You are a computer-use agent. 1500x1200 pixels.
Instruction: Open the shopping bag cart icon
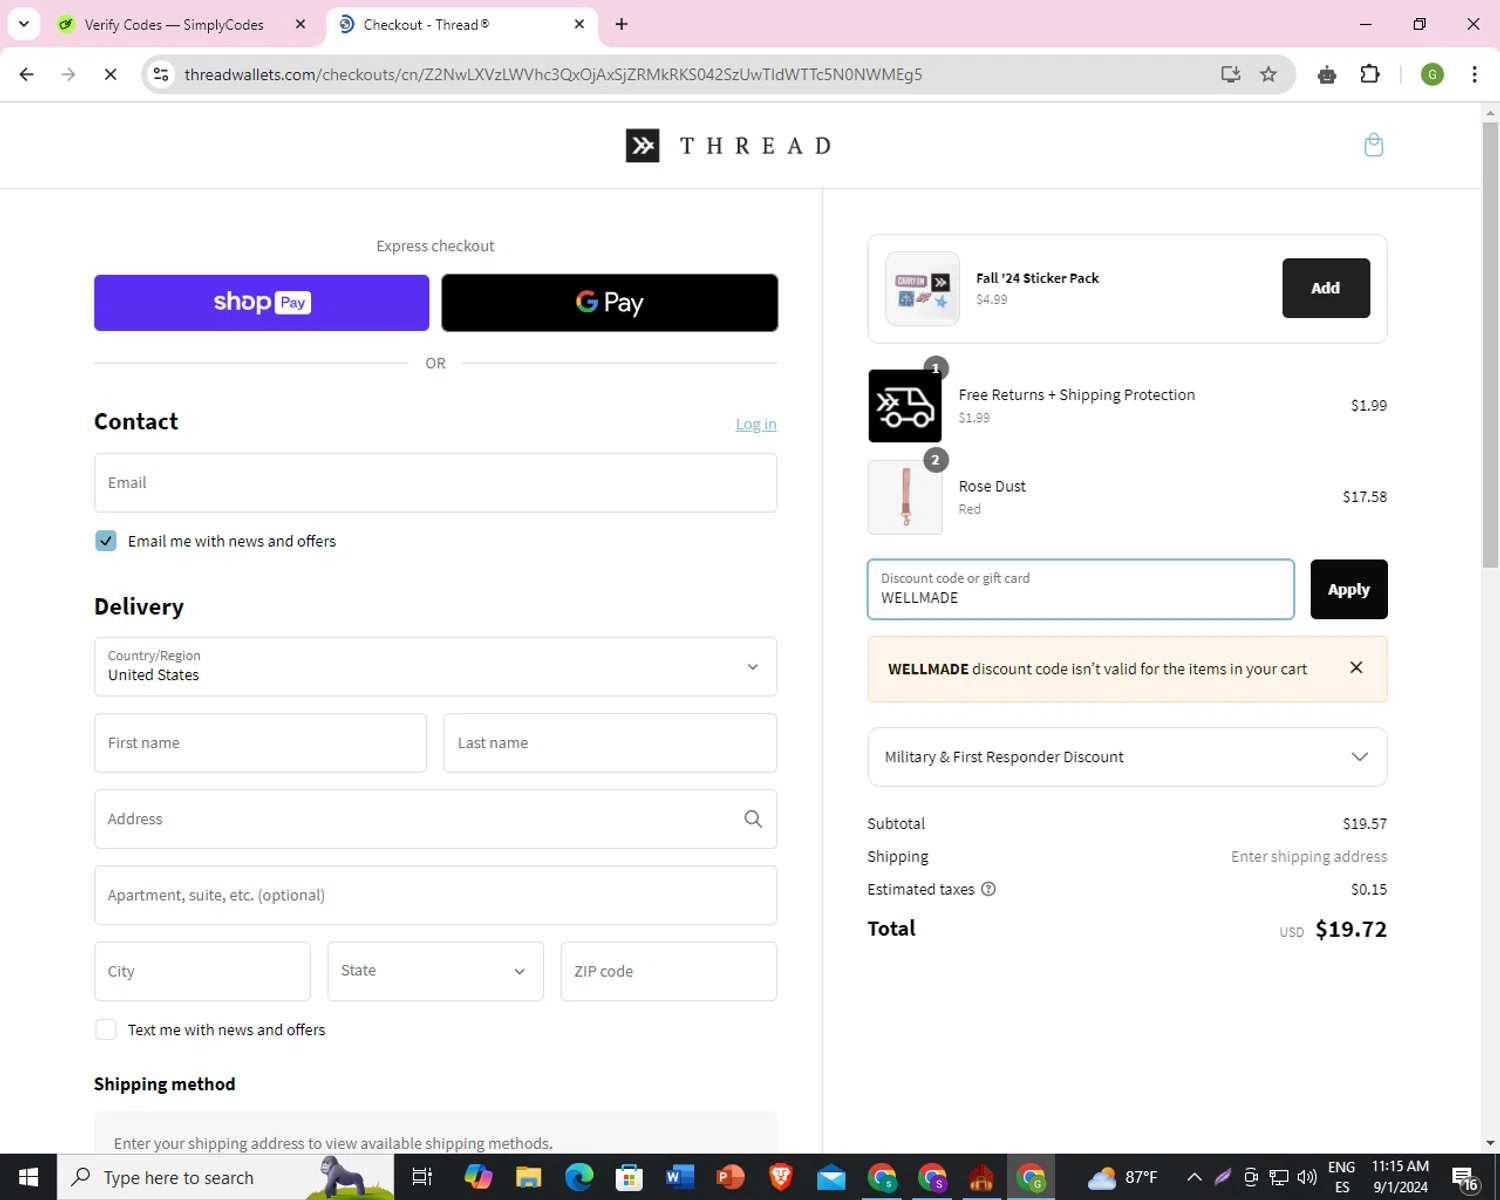(x=1374, y=145)
